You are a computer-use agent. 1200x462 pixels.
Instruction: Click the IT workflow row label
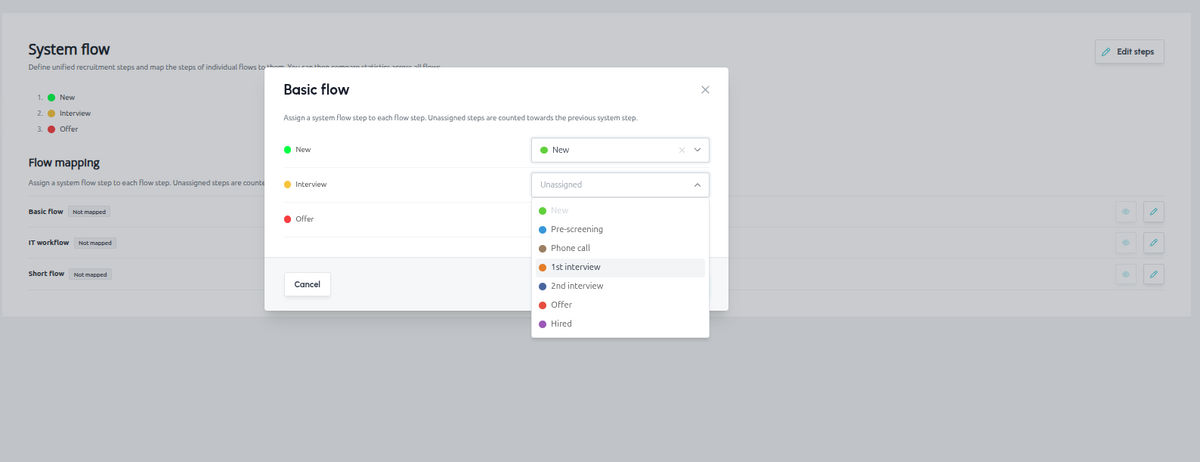[48, 243]
